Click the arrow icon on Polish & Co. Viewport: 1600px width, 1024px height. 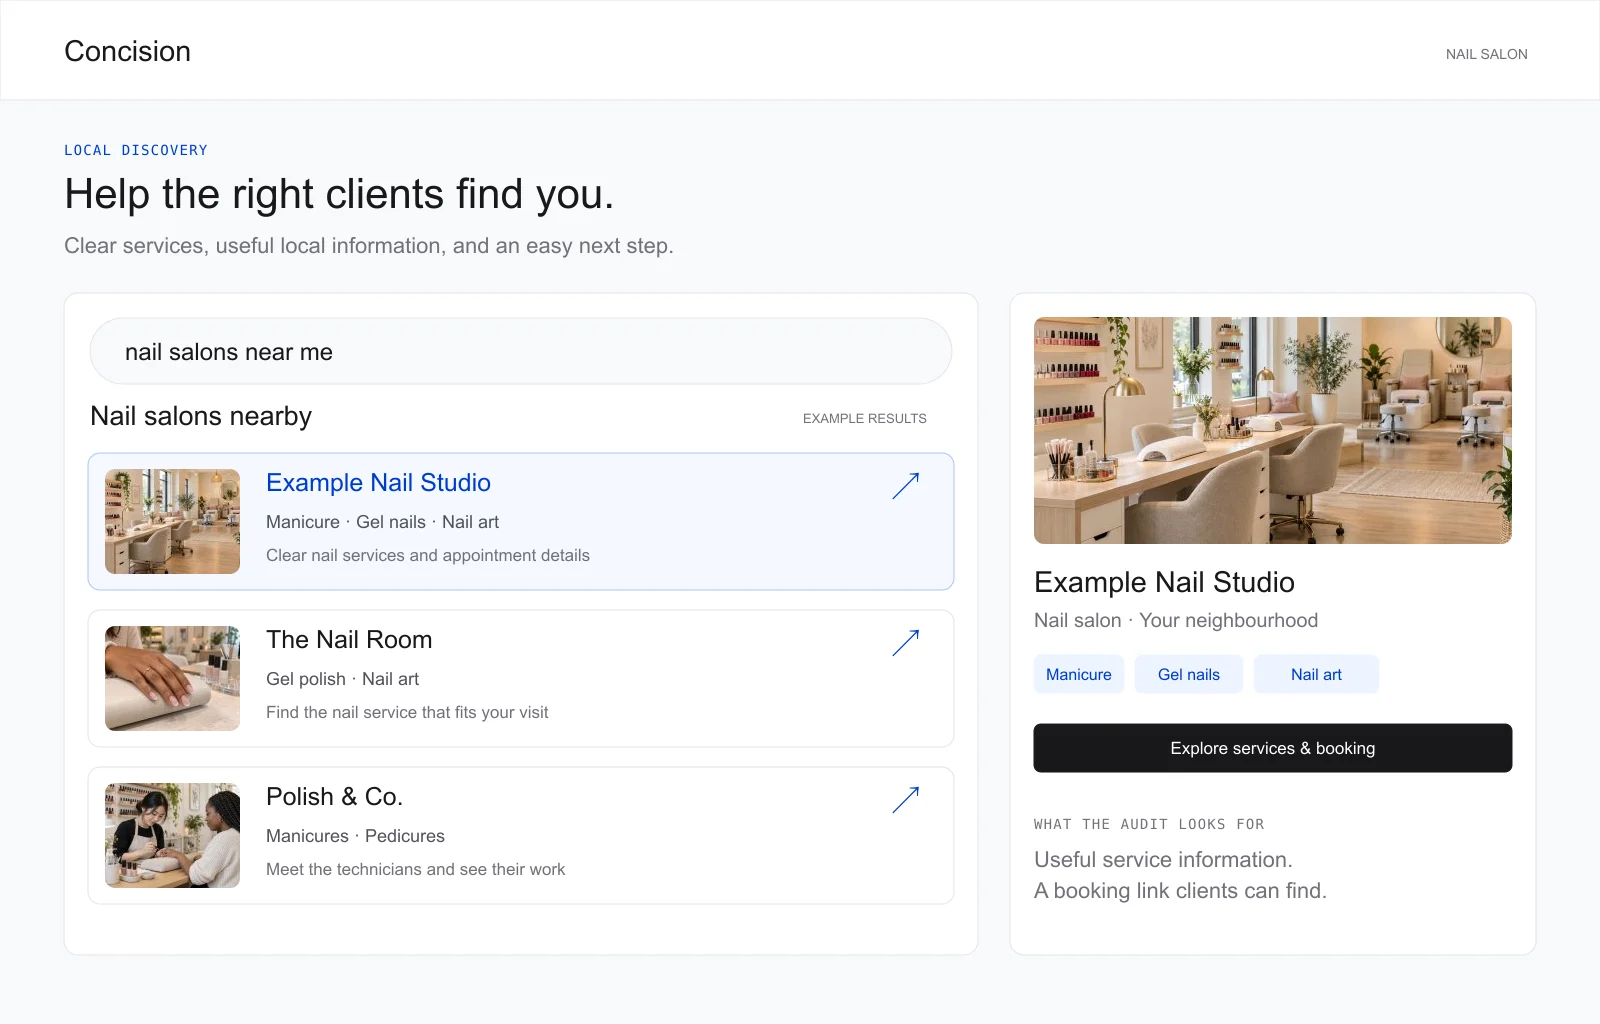(906, 800)
